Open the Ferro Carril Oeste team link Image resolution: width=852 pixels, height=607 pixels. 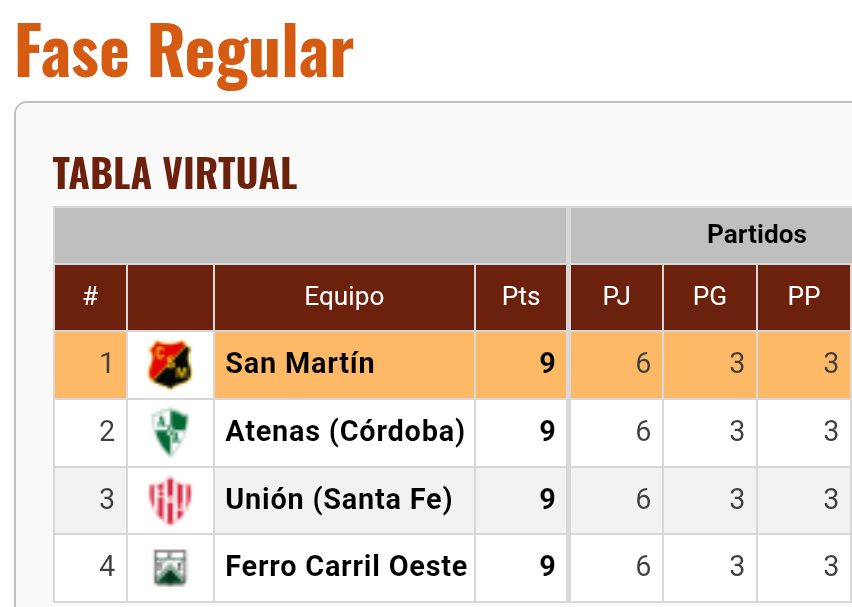tap(346, 566)
